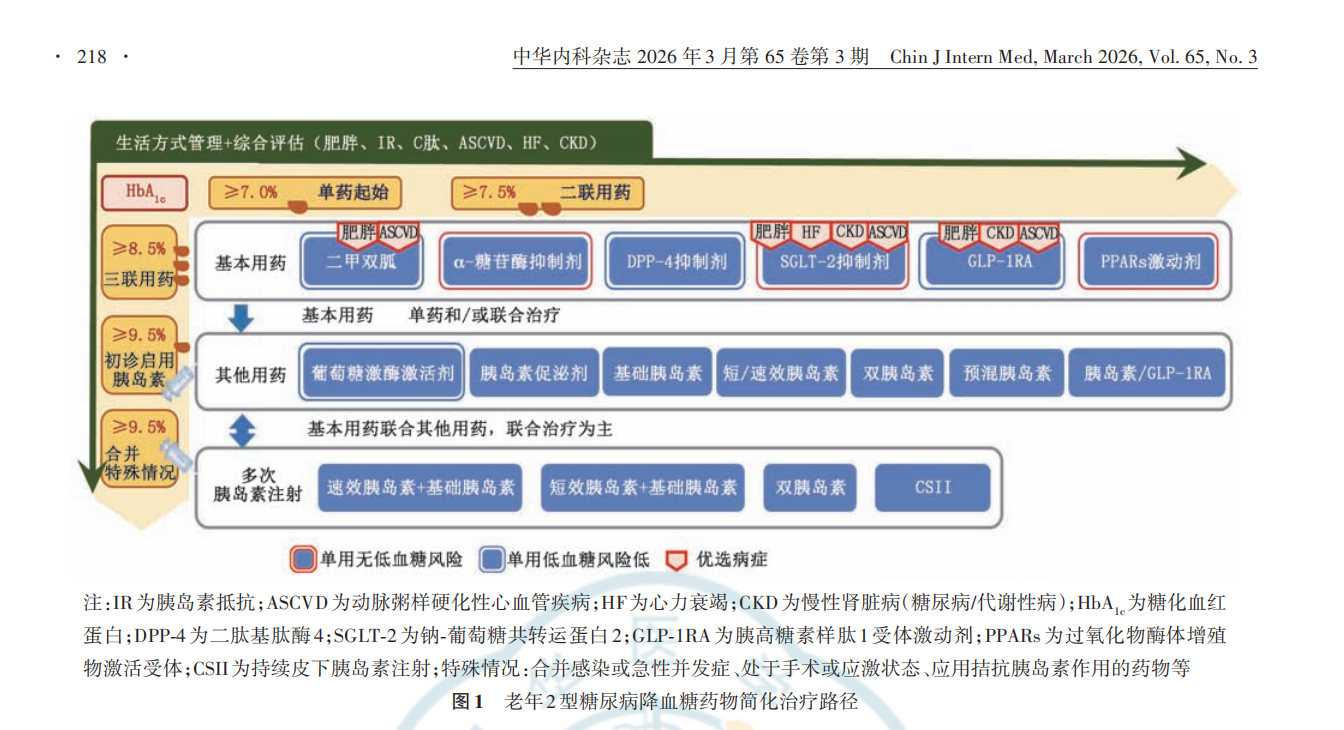Choose the DPP-4抑制剂 box
Viewport: 1344px width, 730px height.
pyautogui.click(x=676, y=263)
